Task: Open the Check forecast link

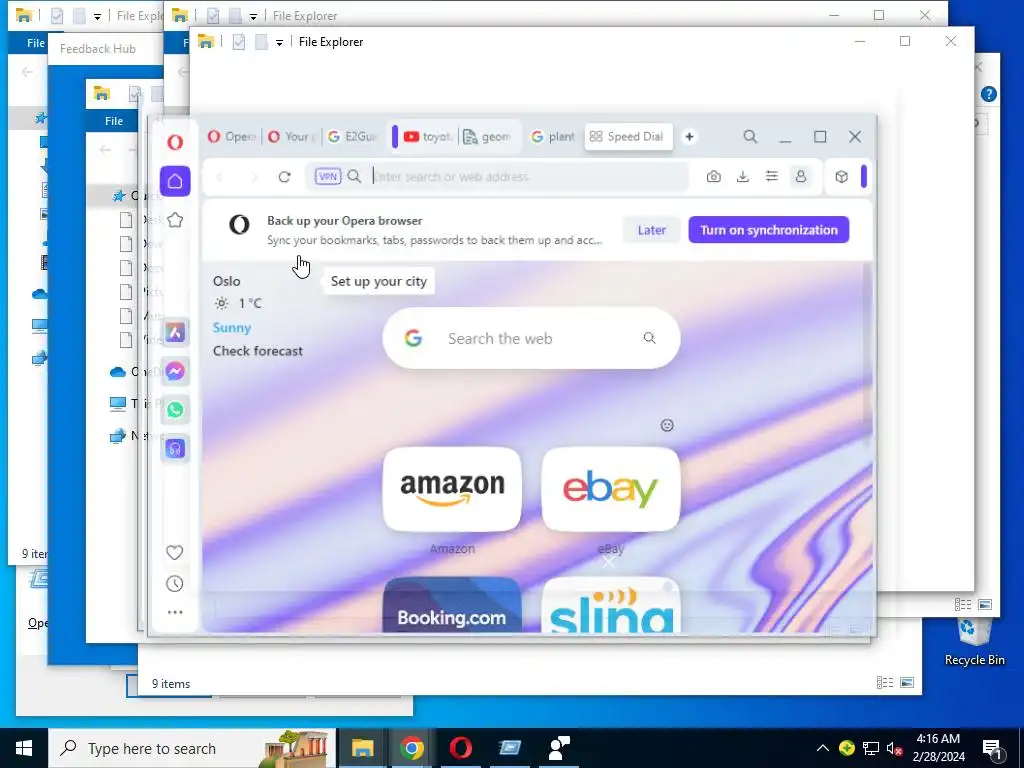Action: 258,351
